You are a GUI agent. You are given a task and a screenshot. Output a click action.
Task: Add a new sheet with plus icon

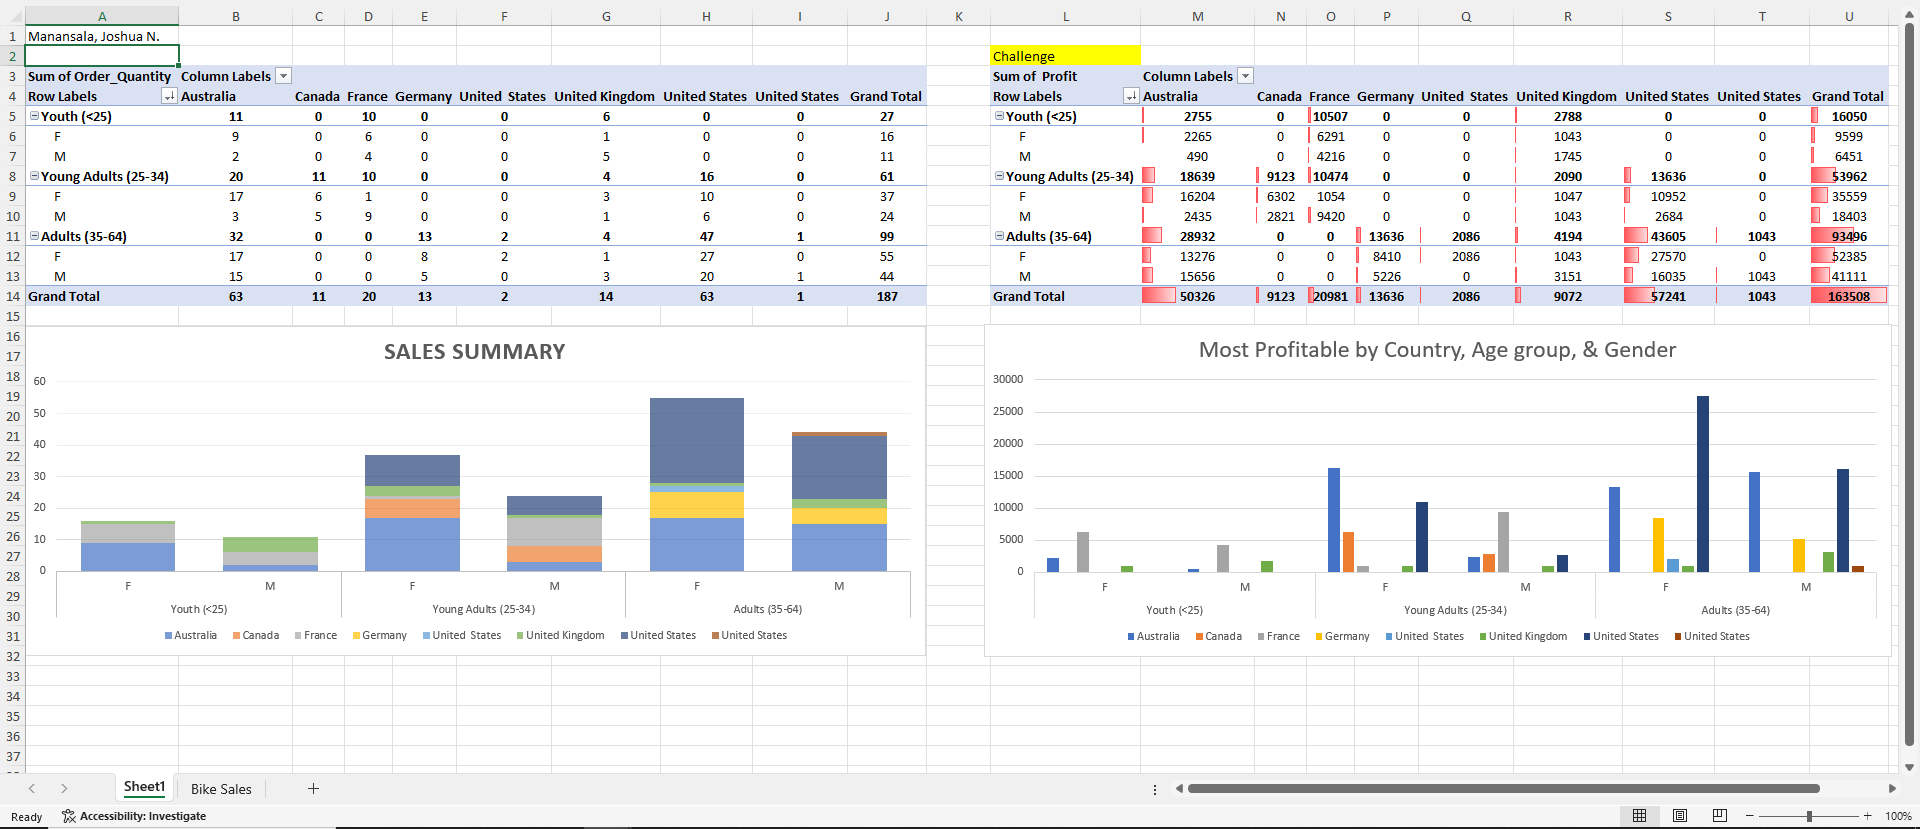(x=313, y=789)
